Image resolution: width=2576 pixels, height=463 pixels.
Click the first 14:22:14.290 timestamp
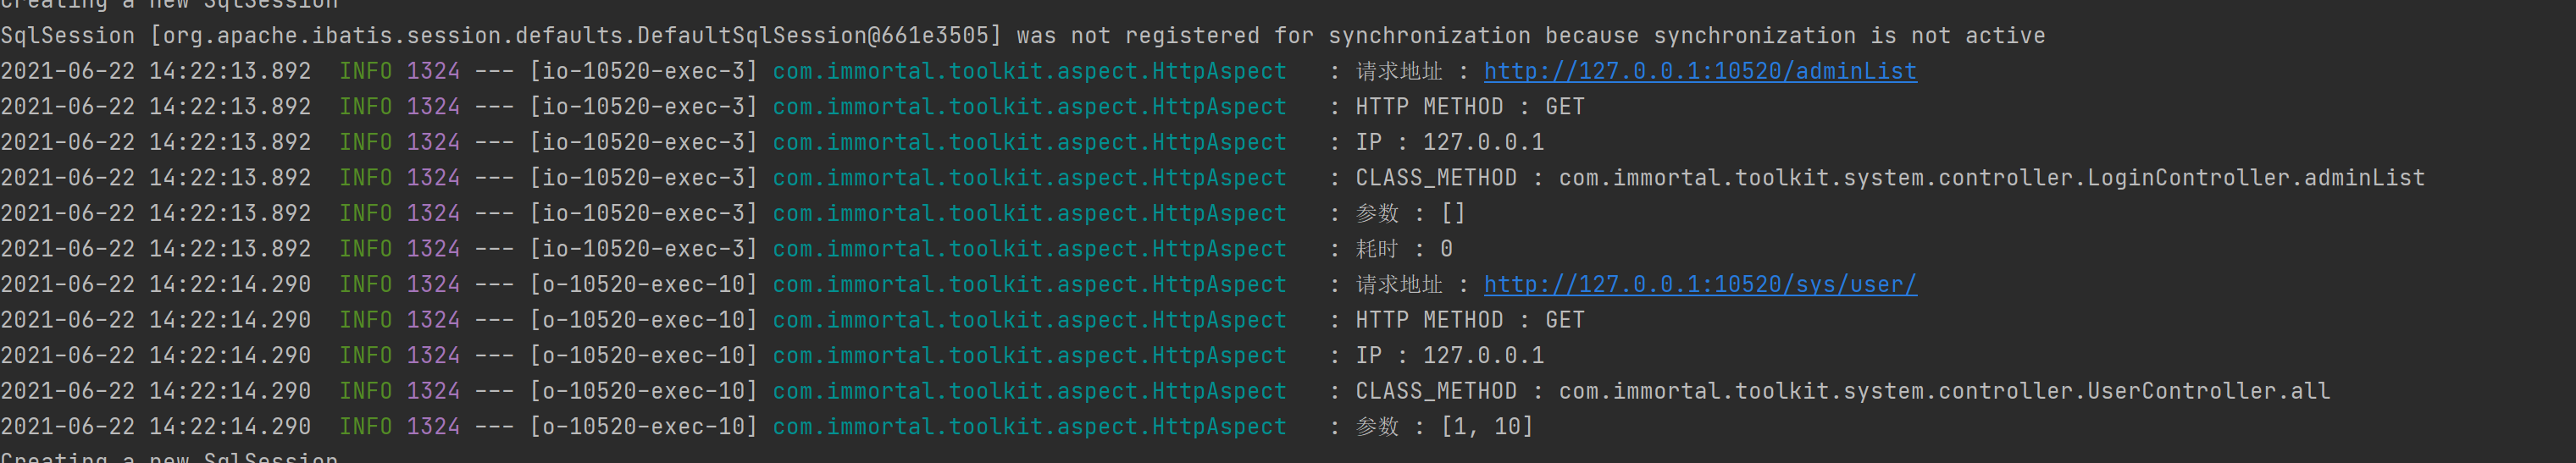pos(230,284)
